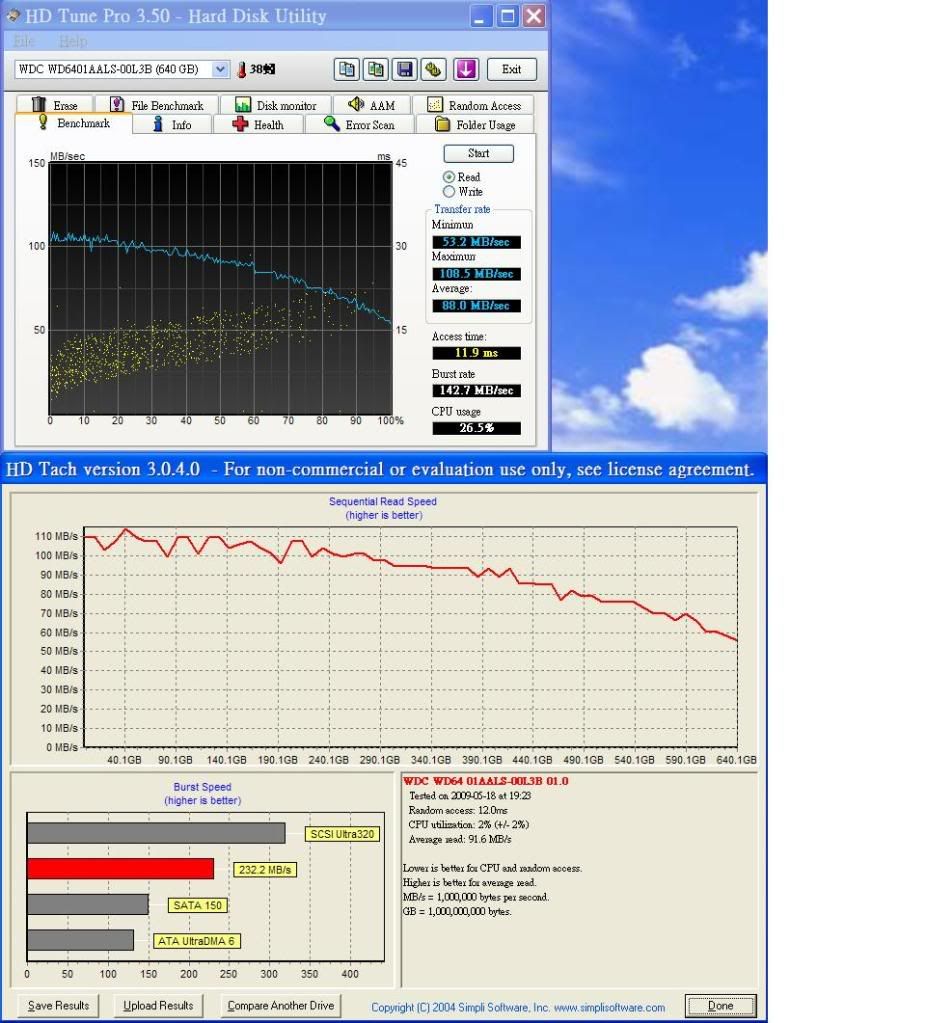The image size is (926, 1023).
Task: Click Compare Another Drive button
Action: click(281, 1005)
